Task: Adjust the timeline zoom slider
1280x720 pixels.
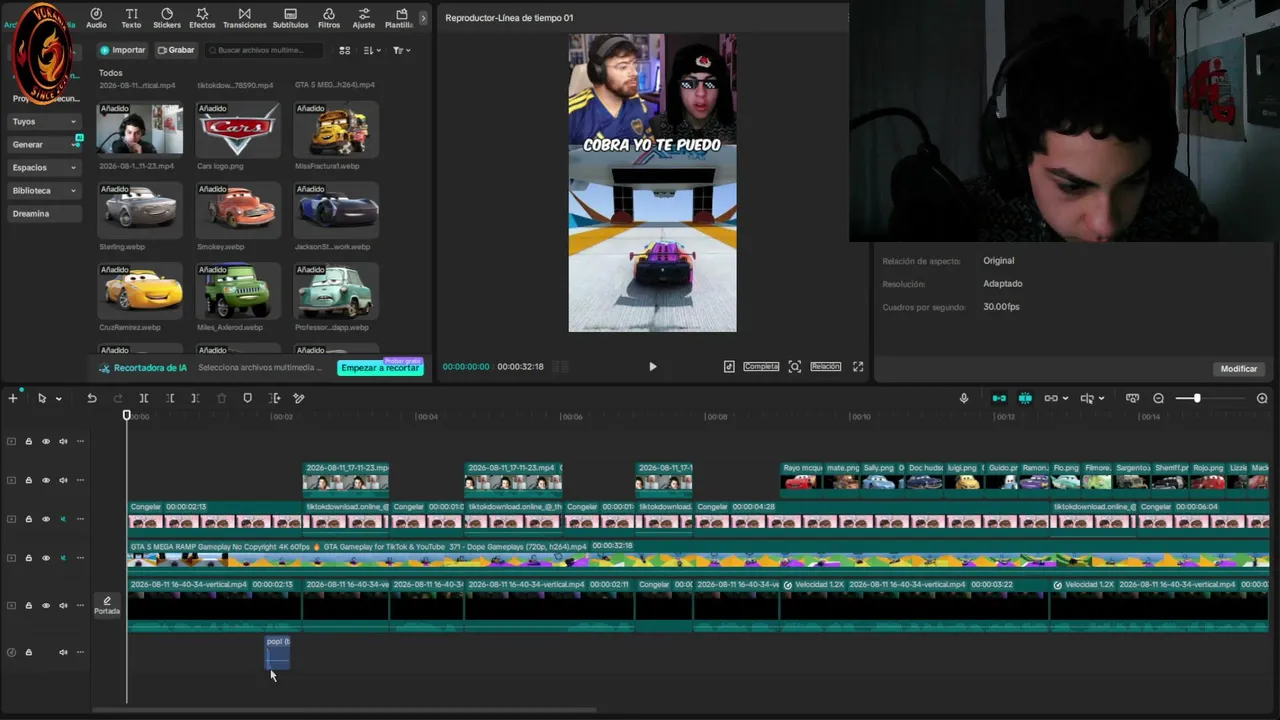Action: coord(1196,398)
